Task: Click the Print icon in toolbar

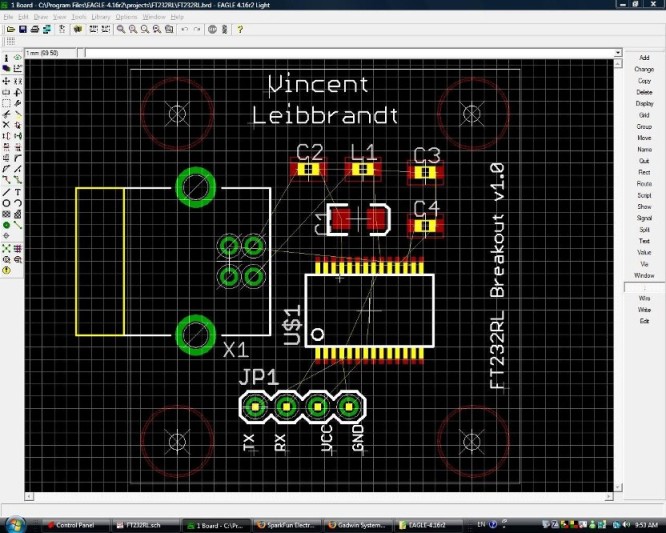Action: coord(35,29)
